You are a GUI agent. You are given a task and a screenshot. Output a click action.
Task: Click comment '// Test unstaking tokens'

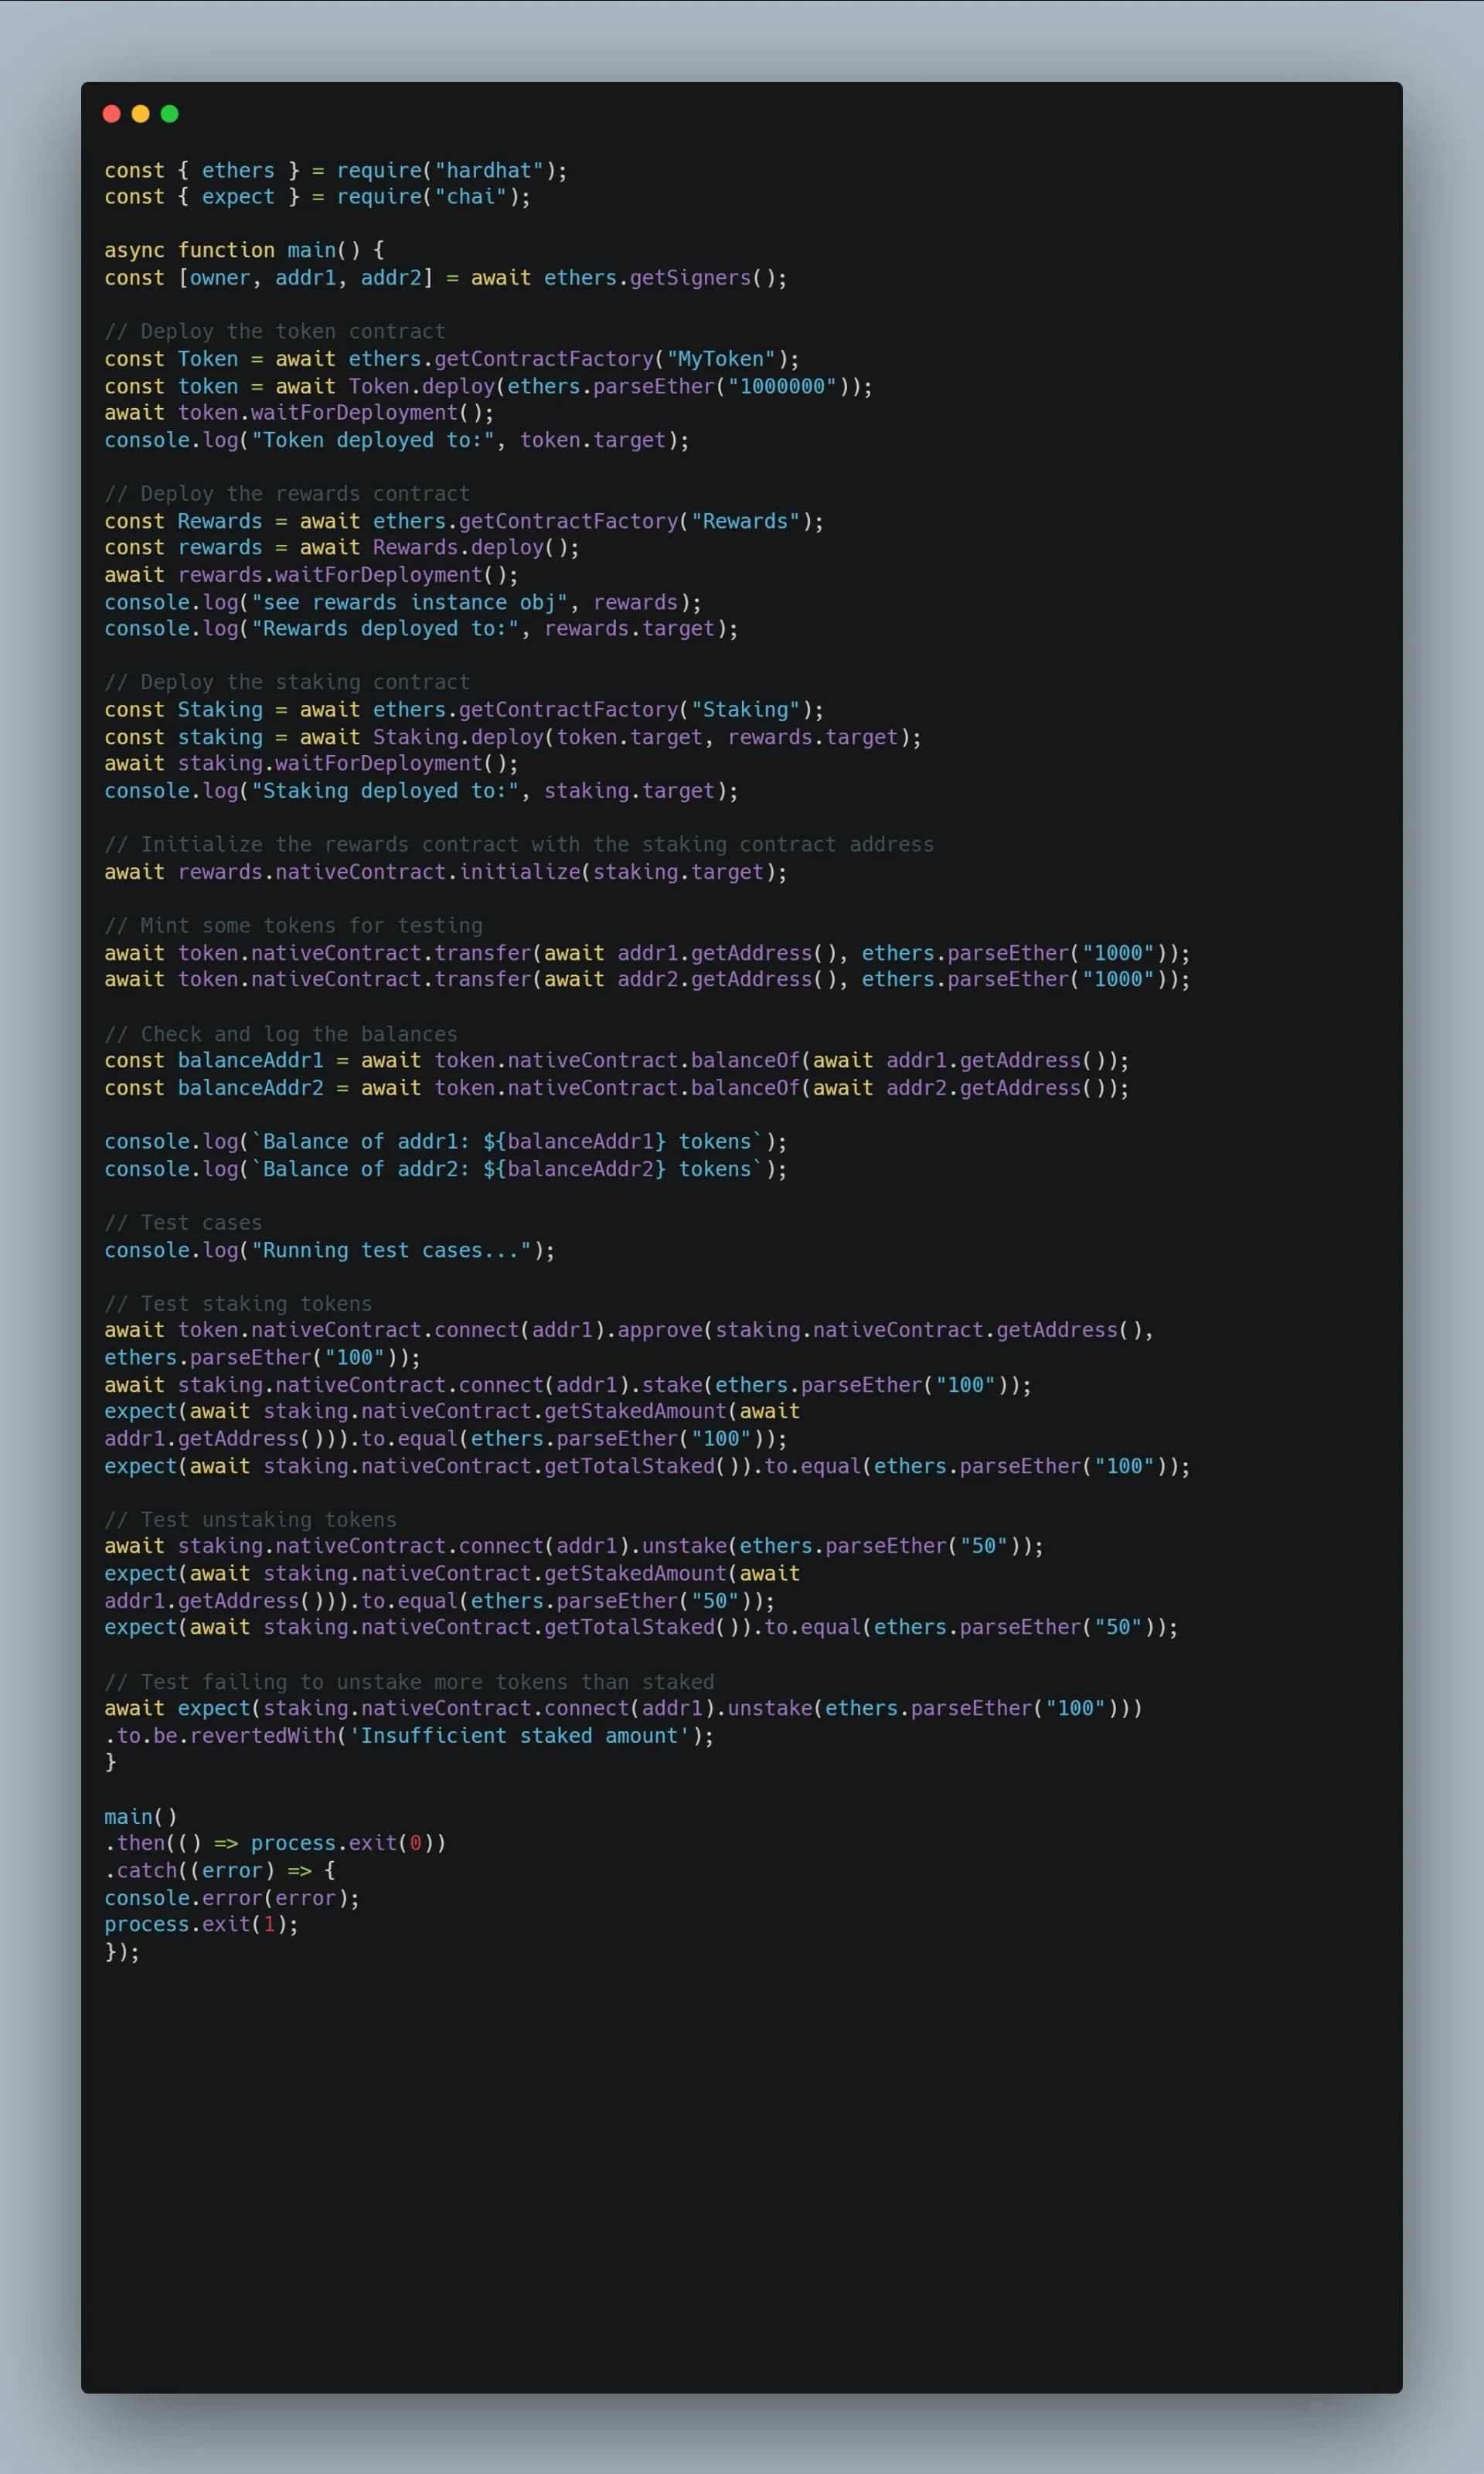click(x=250, y=1520)
